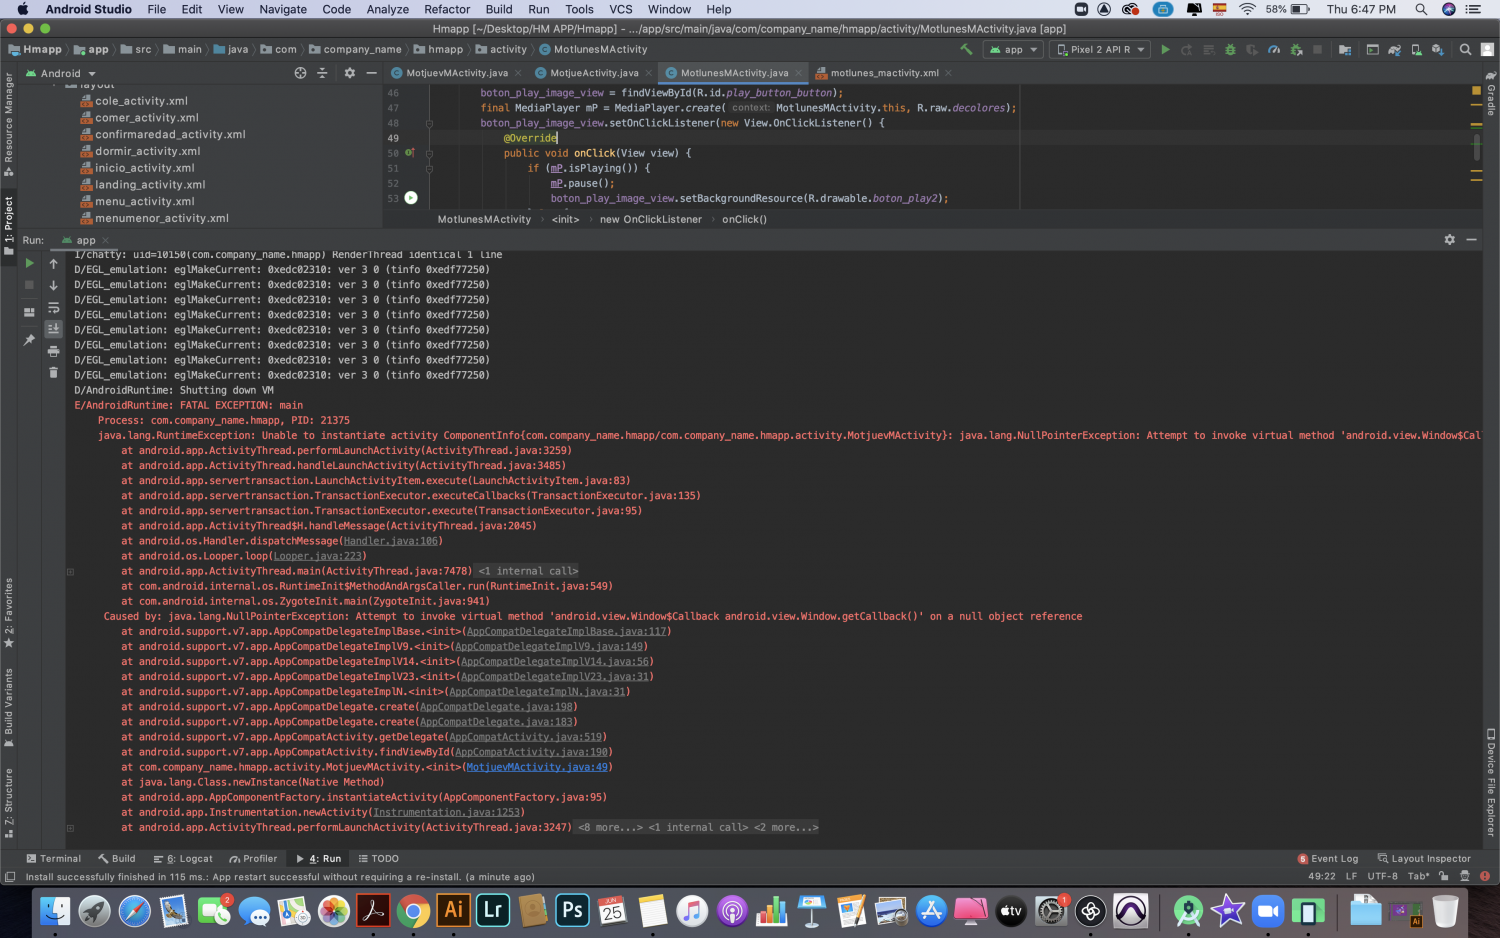Select dormir_activity.xml in project tree

point(148,151)
